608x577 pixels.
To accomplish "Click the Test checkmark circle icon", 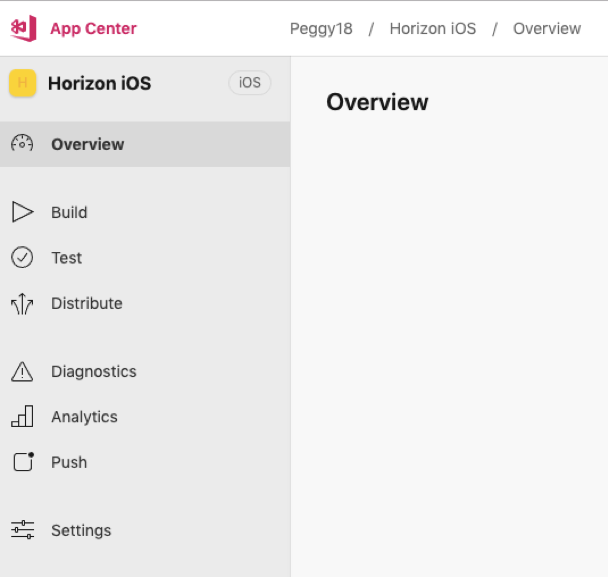I will 22,257.
